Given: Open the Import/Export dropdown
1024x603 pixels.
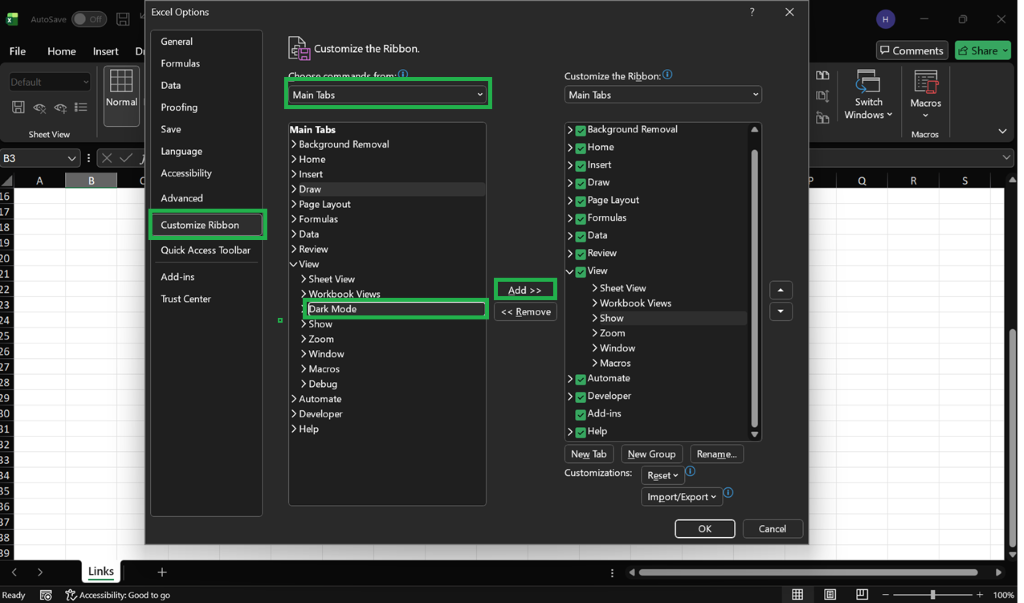Looking at the screenshot, I should [x=681, y=497].
